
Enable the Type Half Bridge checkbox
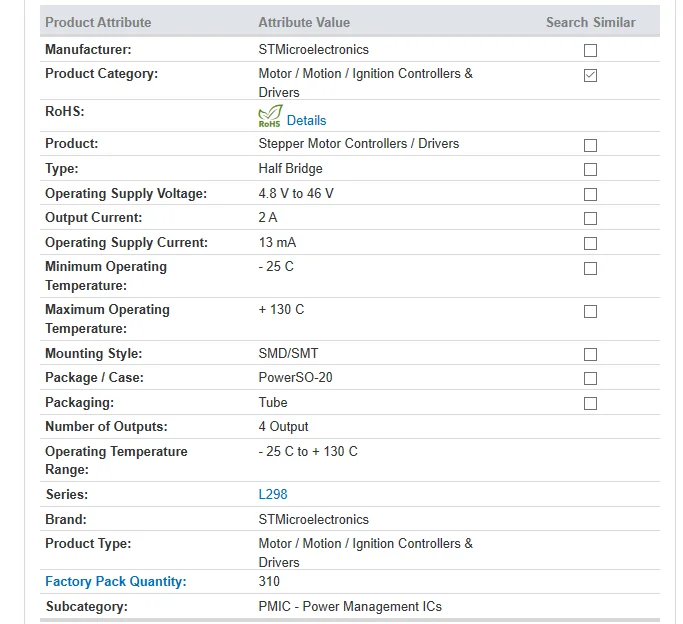(x=590, y=169)
